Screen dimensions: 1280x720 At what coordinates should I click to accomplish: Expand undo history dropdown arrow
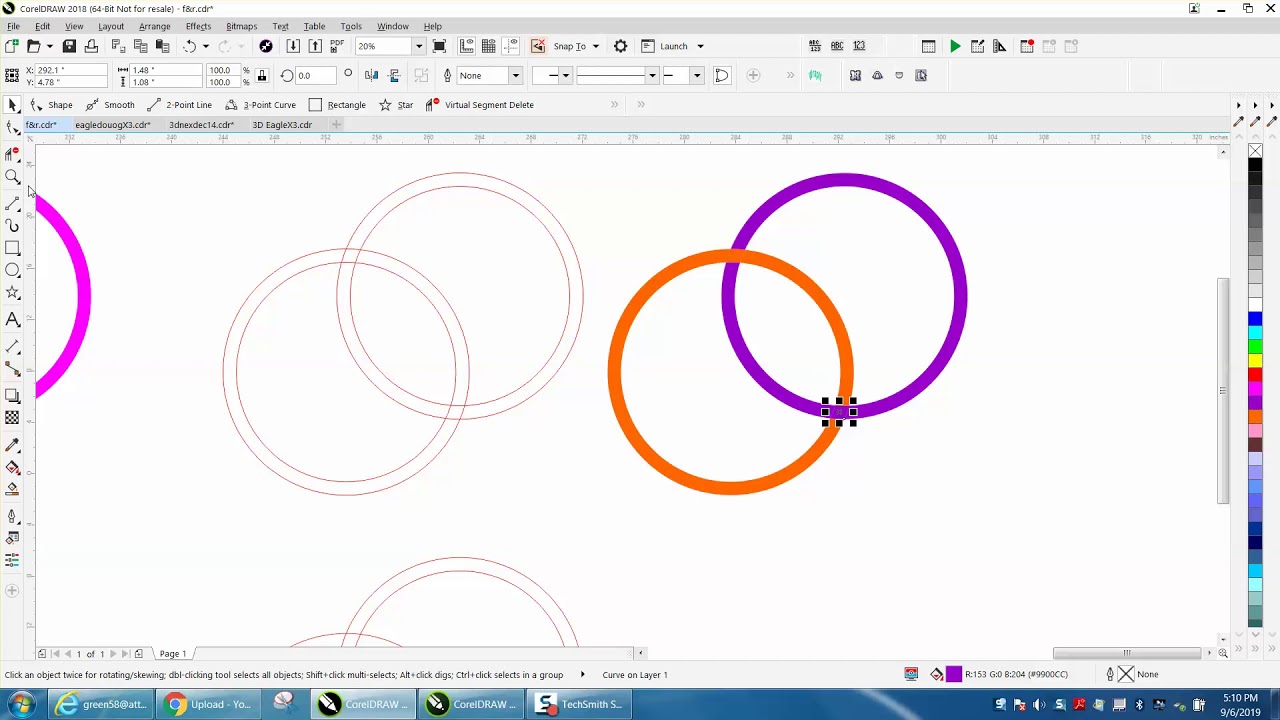click(206, 46)
